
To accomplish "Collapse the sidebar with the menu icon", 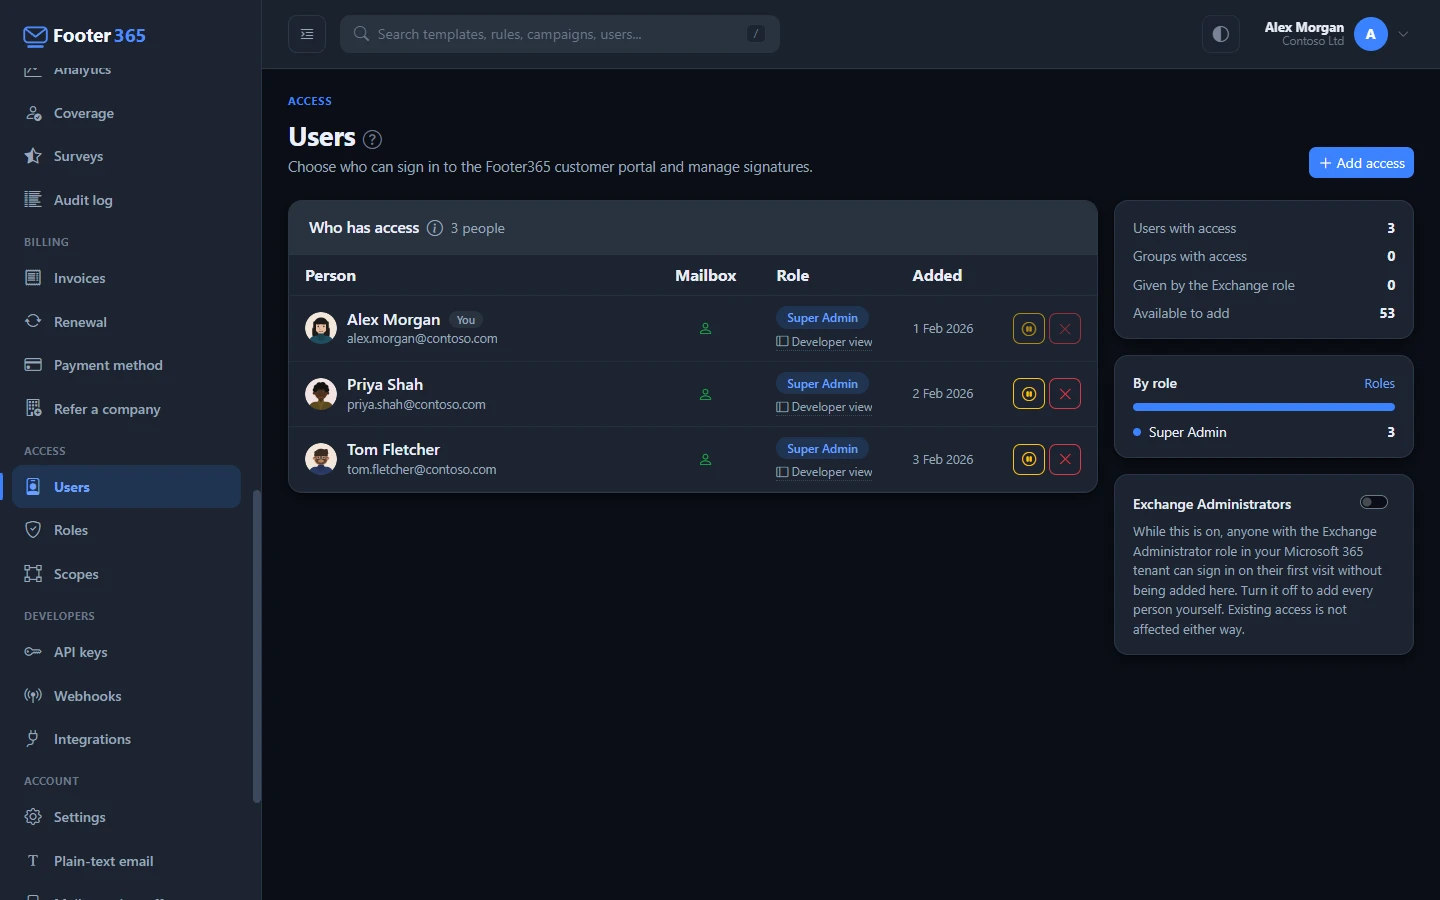I will pos(307,34).
